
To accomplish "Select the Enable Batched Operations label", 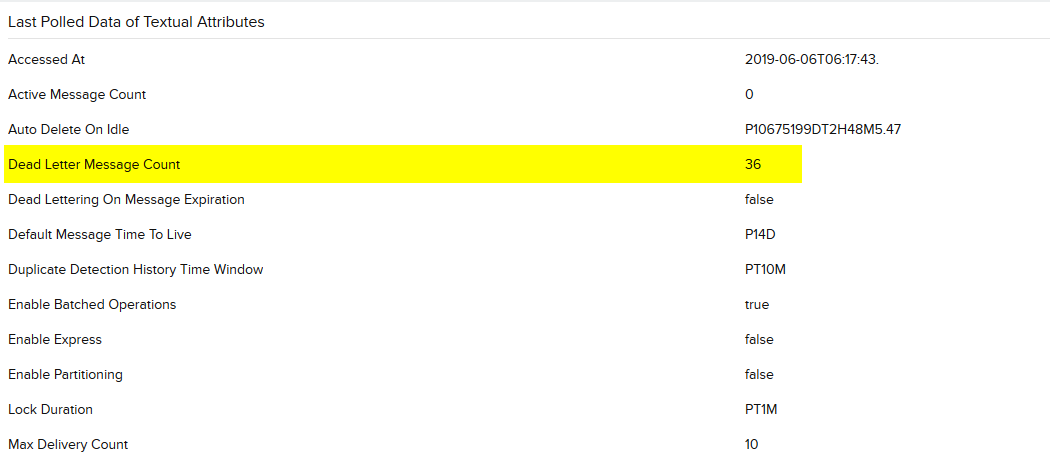I will click(x=92, y=304).
